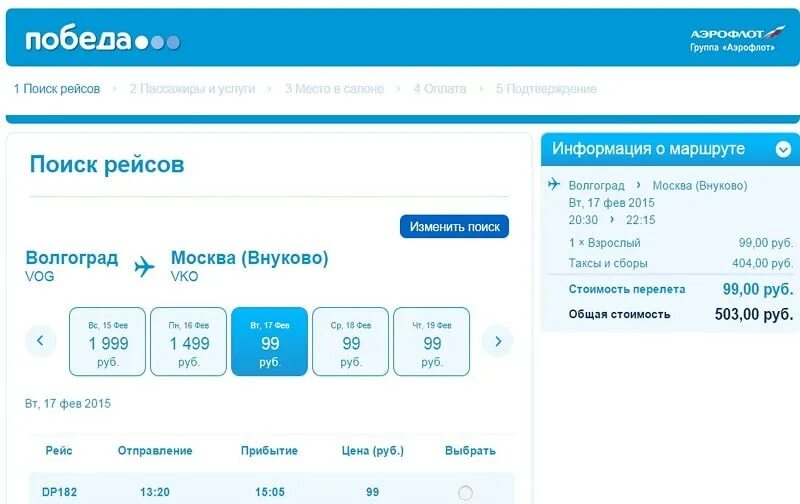Image resolution: width=800 pixels, height=504 pixels.
Task: Go to step 2 Пассажиры и услуги
Action: pos(192,89)
